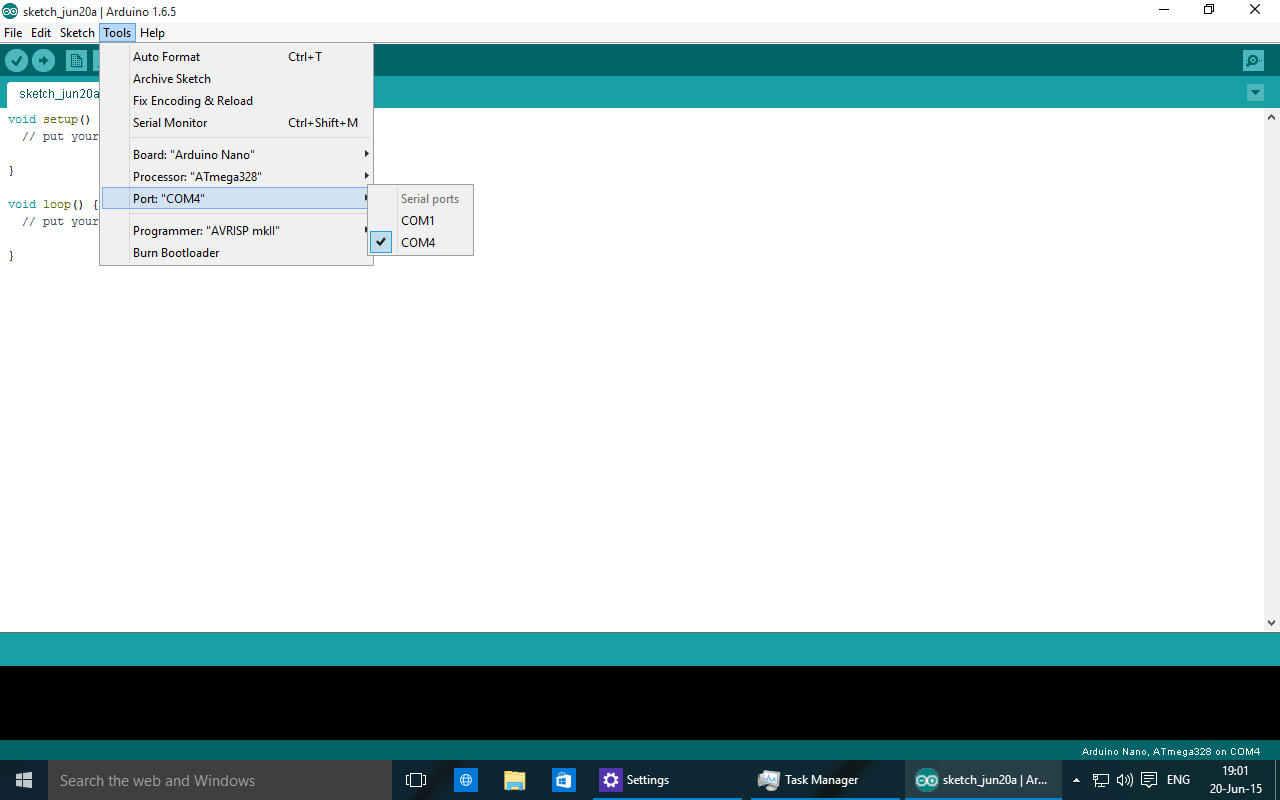Click the New sketch toolbar icon
1280x800 pixels.
point(76,61)
